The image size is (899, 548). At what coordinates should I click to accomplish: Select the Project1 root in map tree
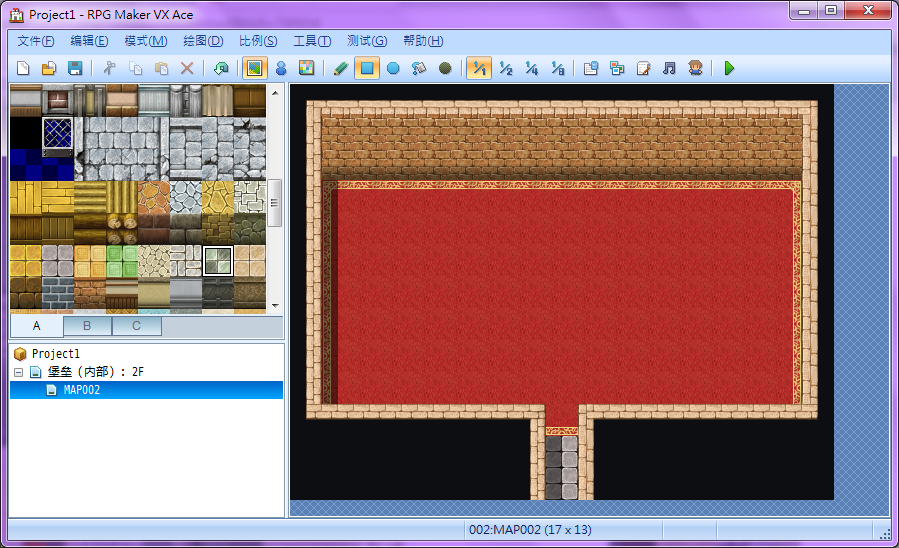click(x=56, y=354)
